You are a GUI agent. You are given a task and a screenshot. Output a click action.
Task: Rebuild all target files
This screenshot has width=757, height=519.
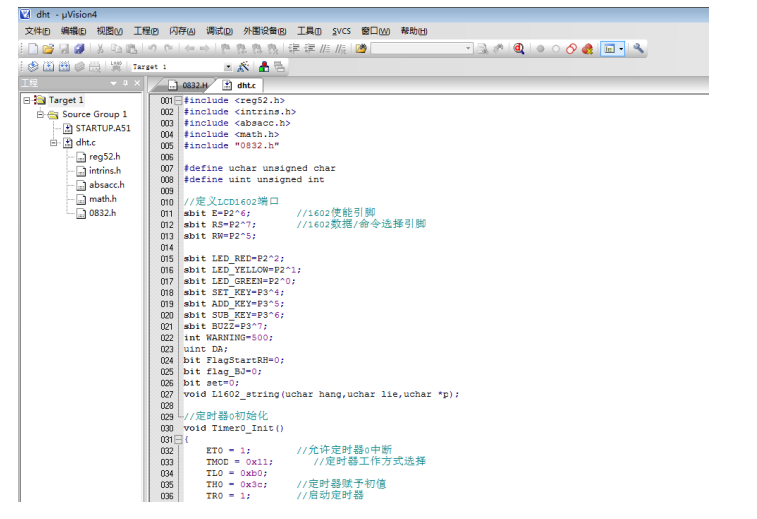coord(64,67)
